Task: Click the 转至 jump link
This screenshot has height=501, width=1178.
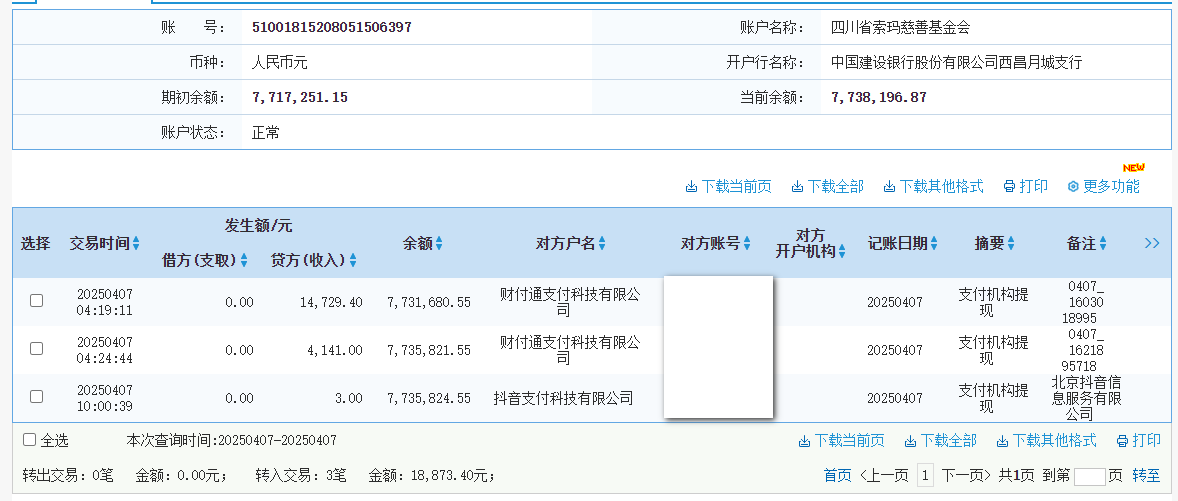Action: (x=1146, y=475)
